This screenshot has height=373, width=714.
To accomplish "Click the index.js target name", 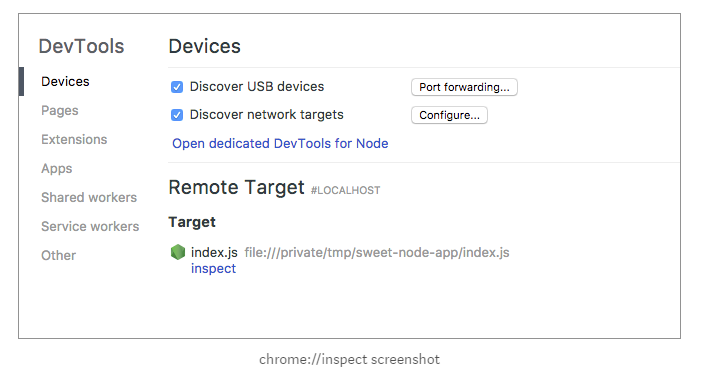I will click(x=214, y=252).
